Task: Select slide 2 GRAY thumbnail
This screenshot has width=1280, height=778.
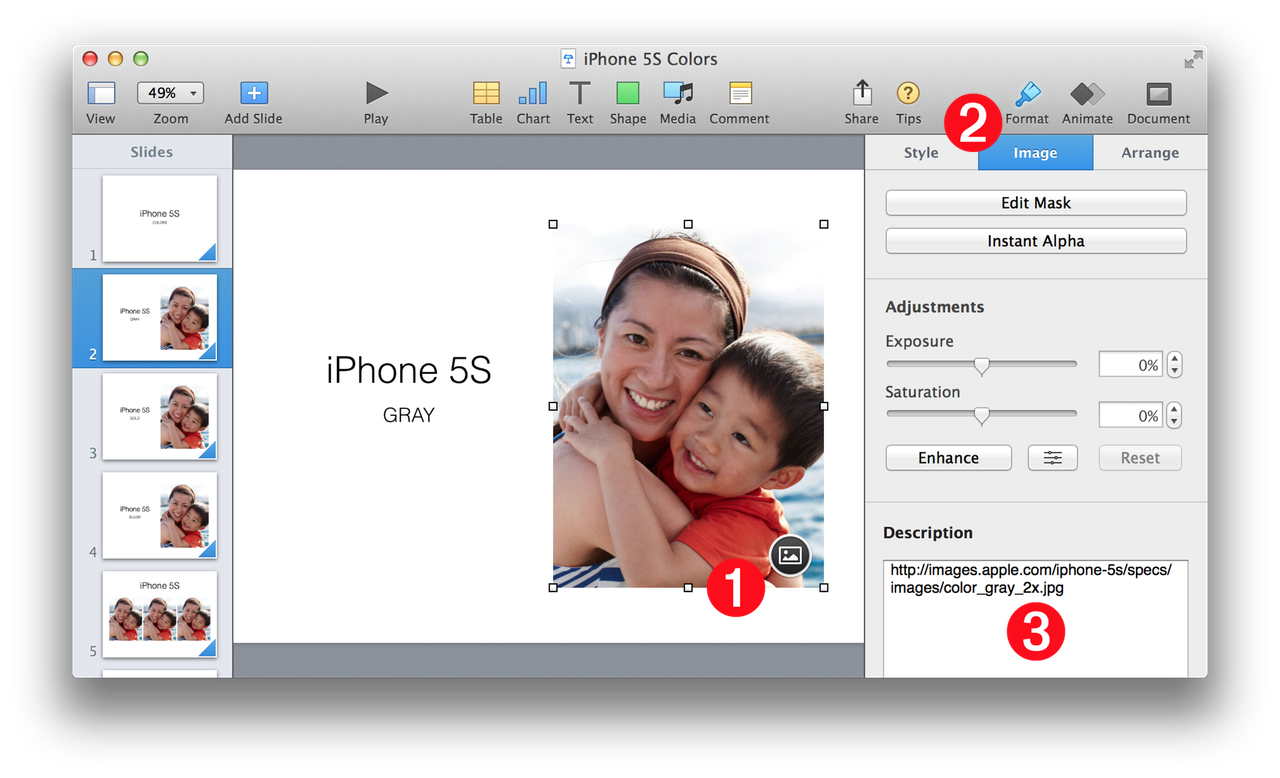Action: 160,317
